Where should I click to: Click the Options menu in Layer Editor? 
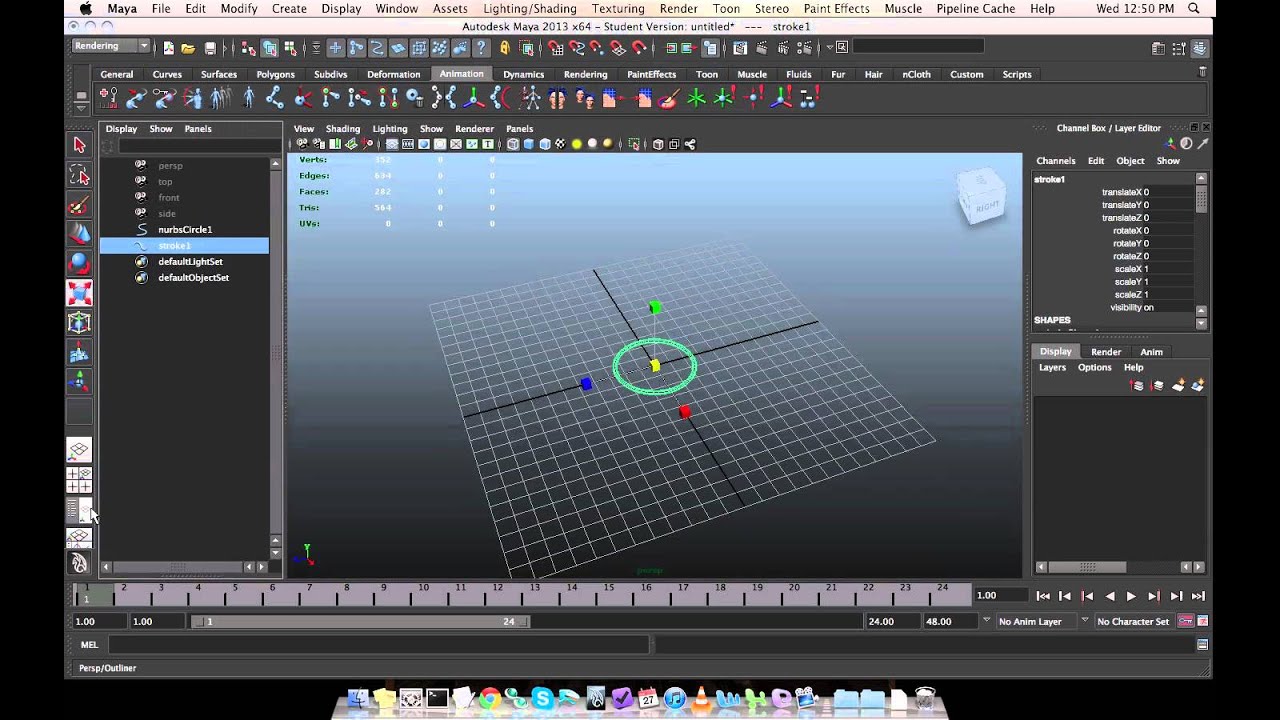1094,367
